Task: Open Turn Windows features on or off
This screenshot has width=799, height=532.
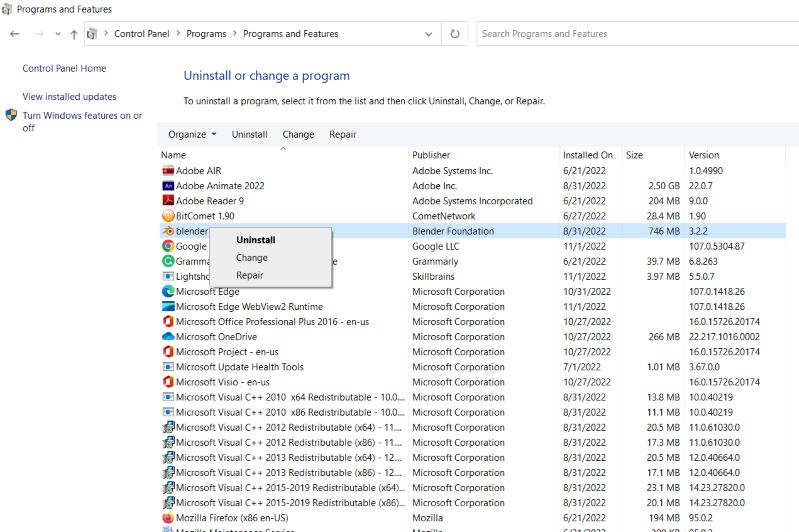Action: [x=82, y=122]
